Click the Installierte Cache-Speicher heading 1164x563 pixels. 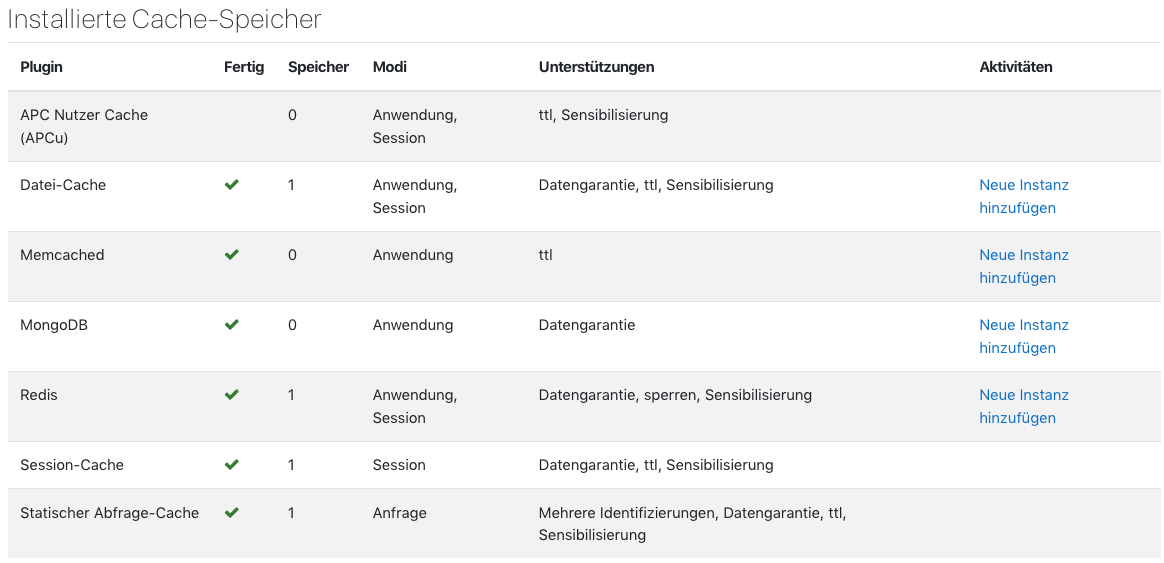[x=164, y=19]
